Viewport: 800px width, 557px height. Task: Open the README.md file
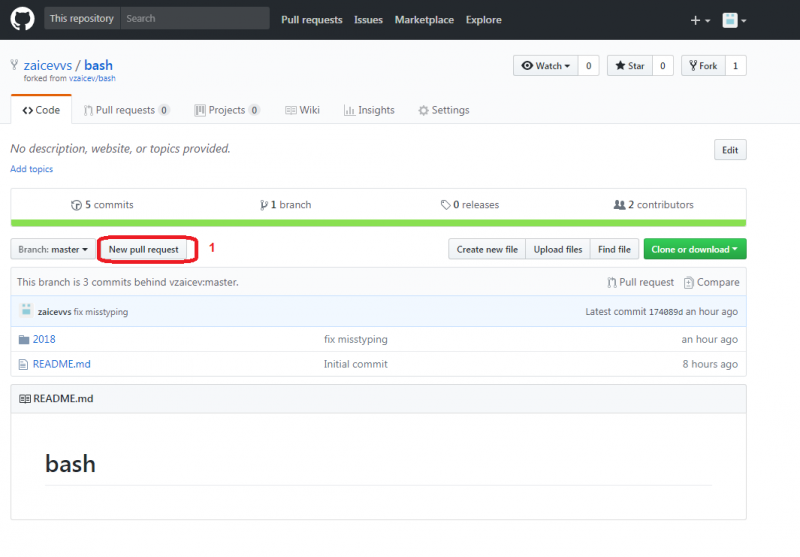[61, 364]
